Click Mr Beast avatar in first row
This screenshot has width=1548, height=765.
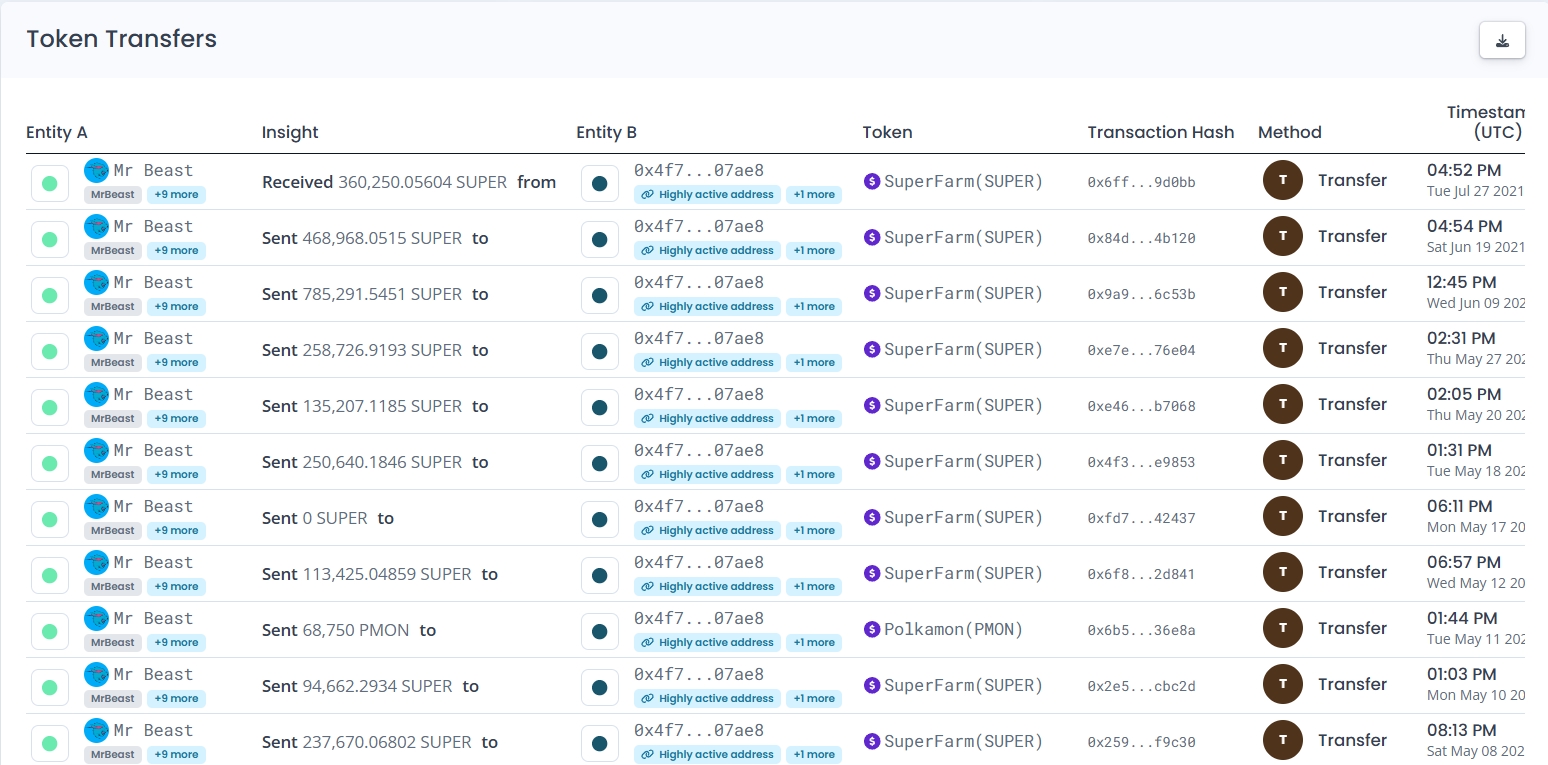(x=97, y=170)
